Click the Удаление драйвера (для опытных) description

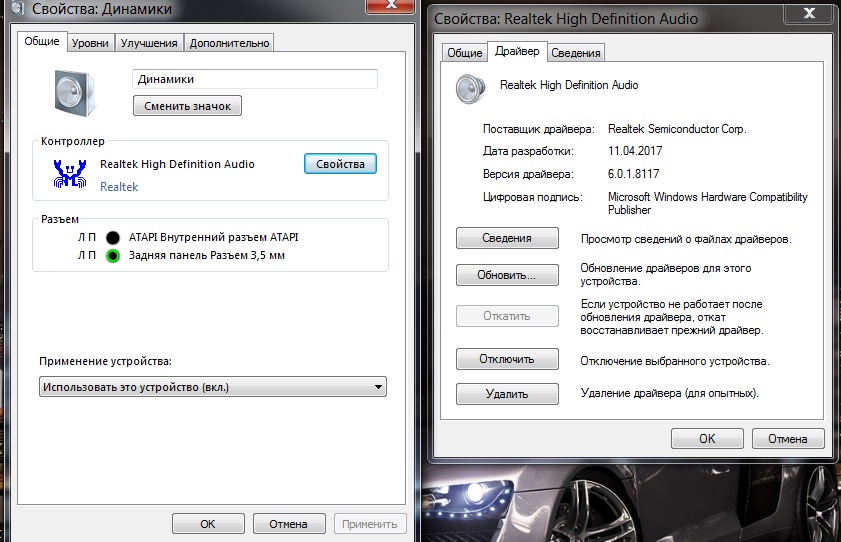tap(669, 393)
